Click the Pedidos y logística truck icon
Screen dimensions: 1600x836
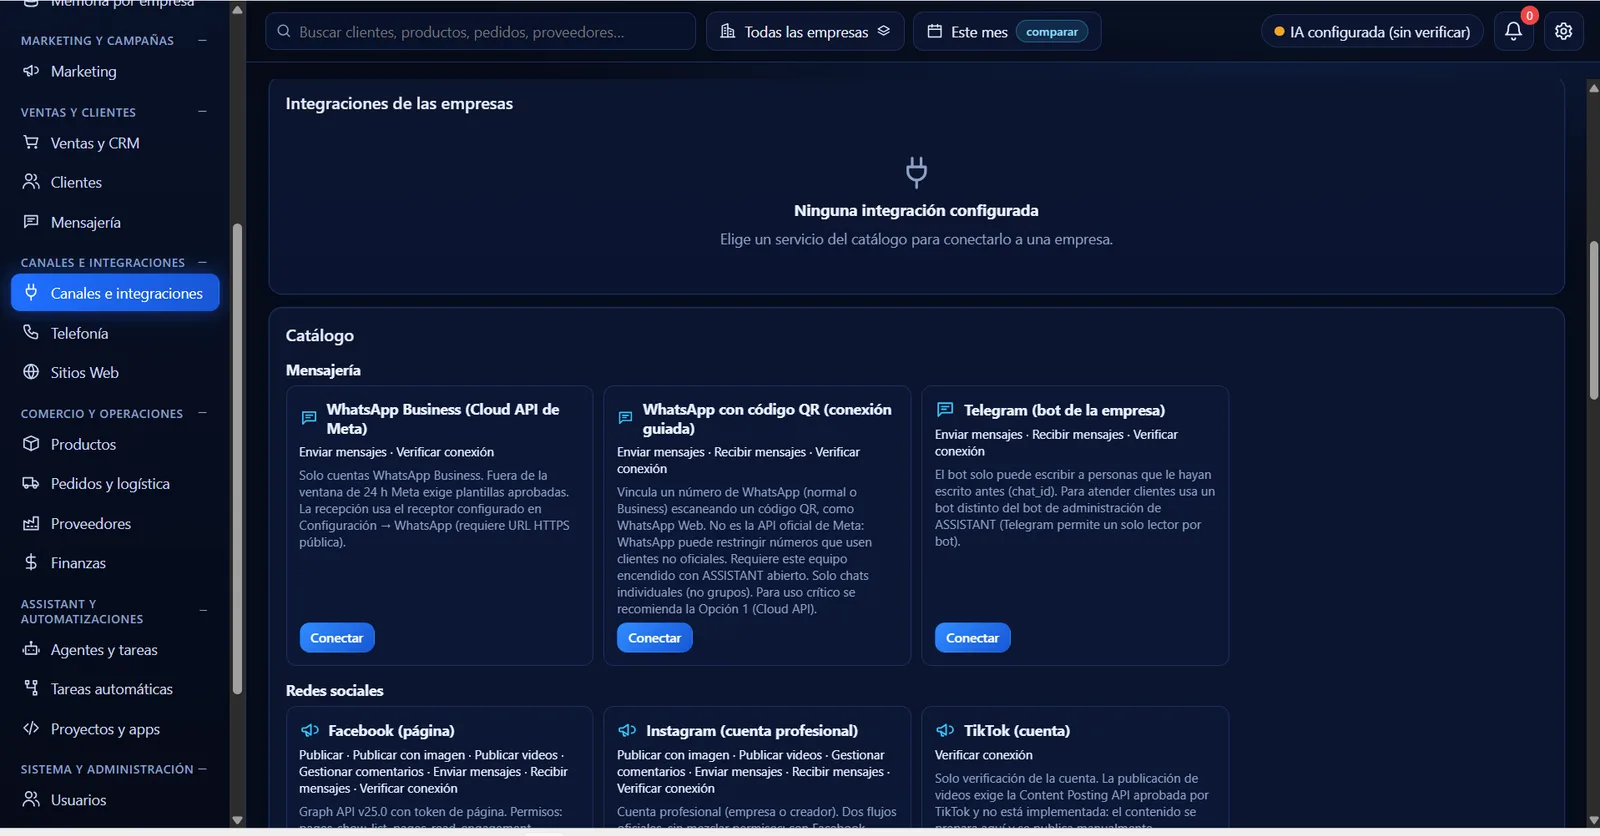click(31, 483)
